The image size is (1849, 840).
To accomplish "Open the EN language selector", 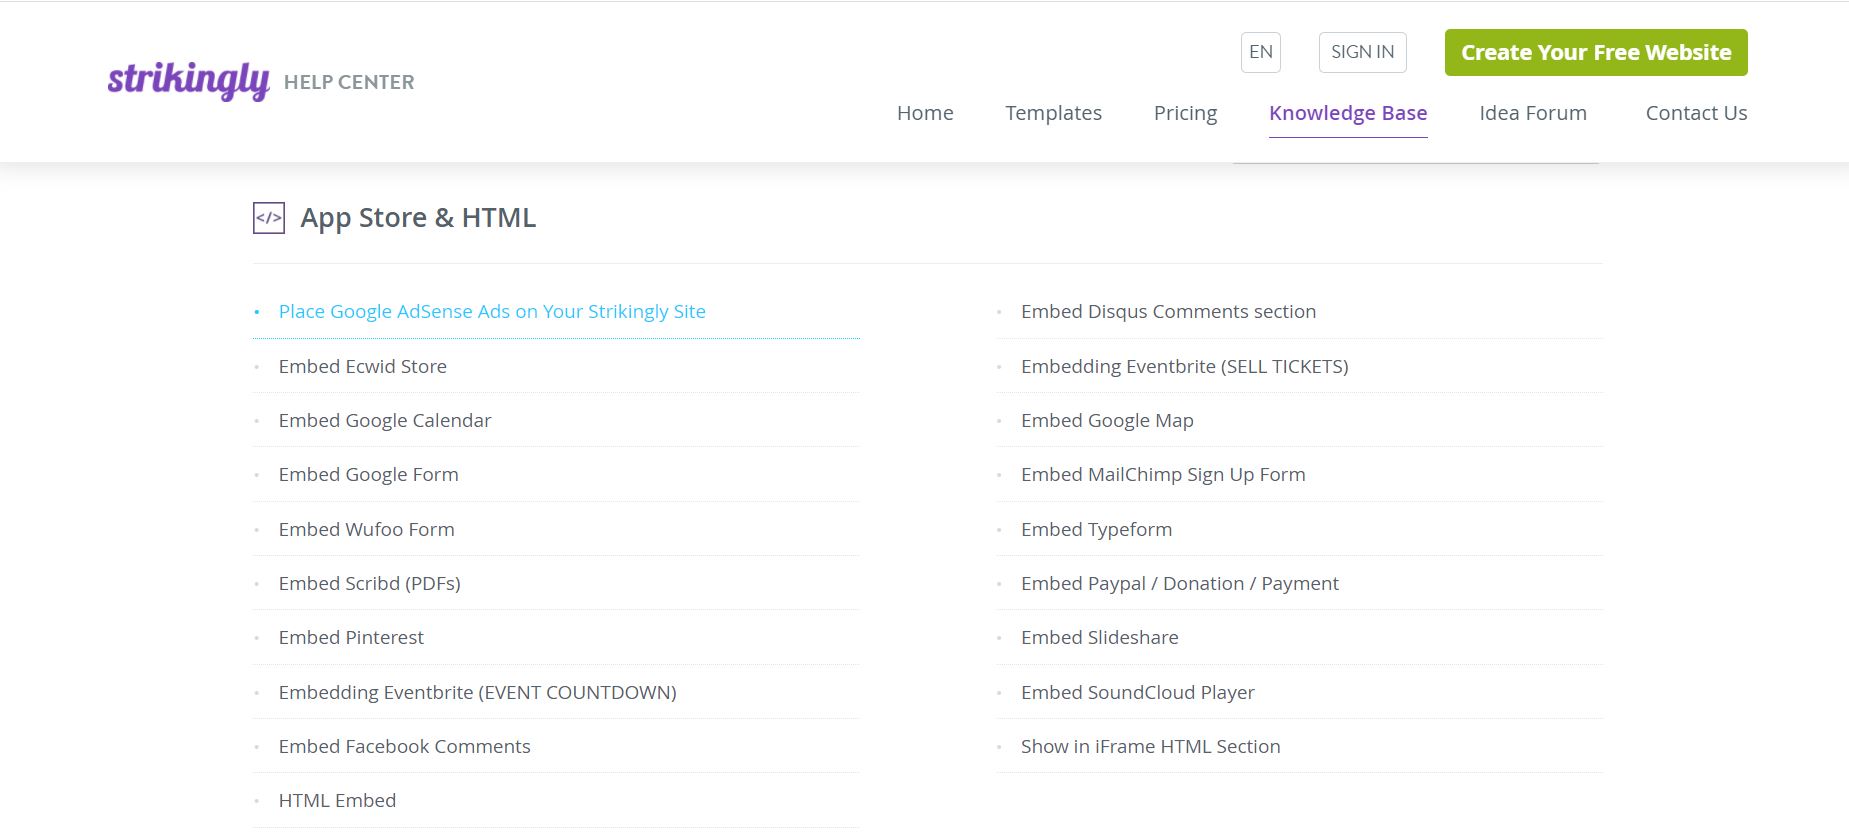I will (1261, 52).
